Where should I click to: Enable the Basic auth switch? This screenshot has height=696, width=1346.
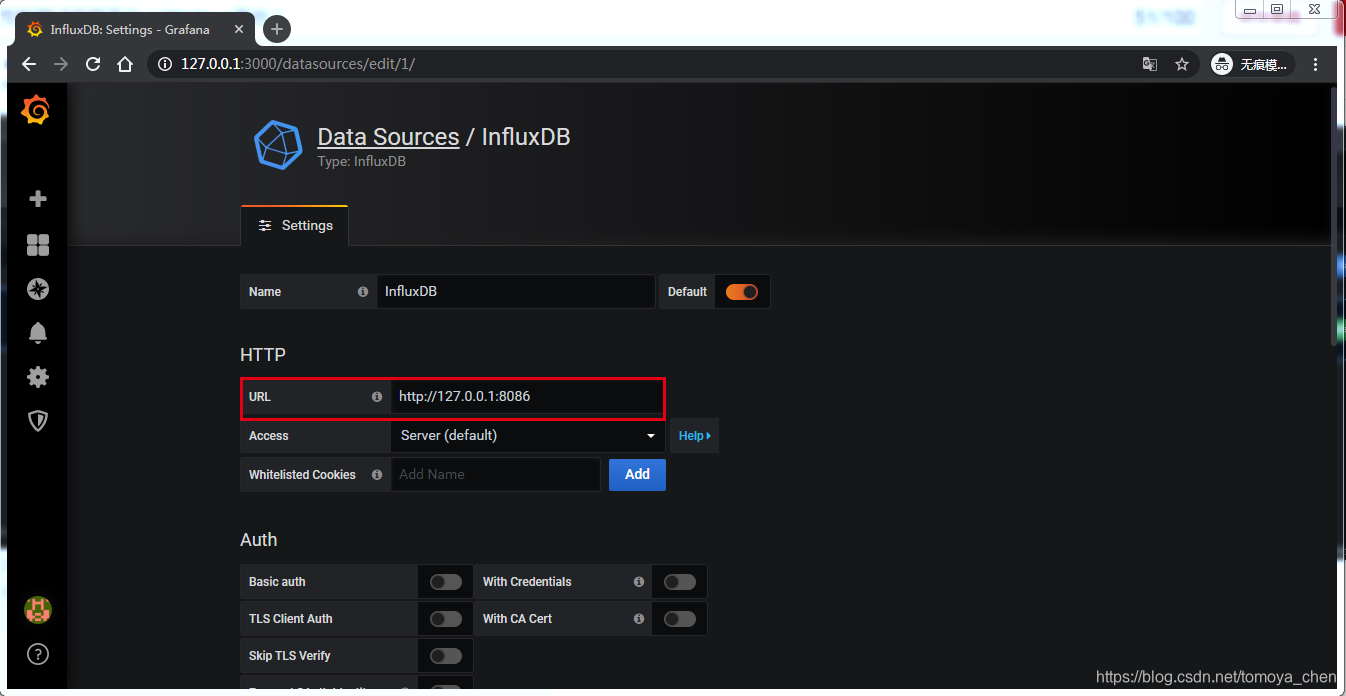pyautogui.click(x=446, y=582)
